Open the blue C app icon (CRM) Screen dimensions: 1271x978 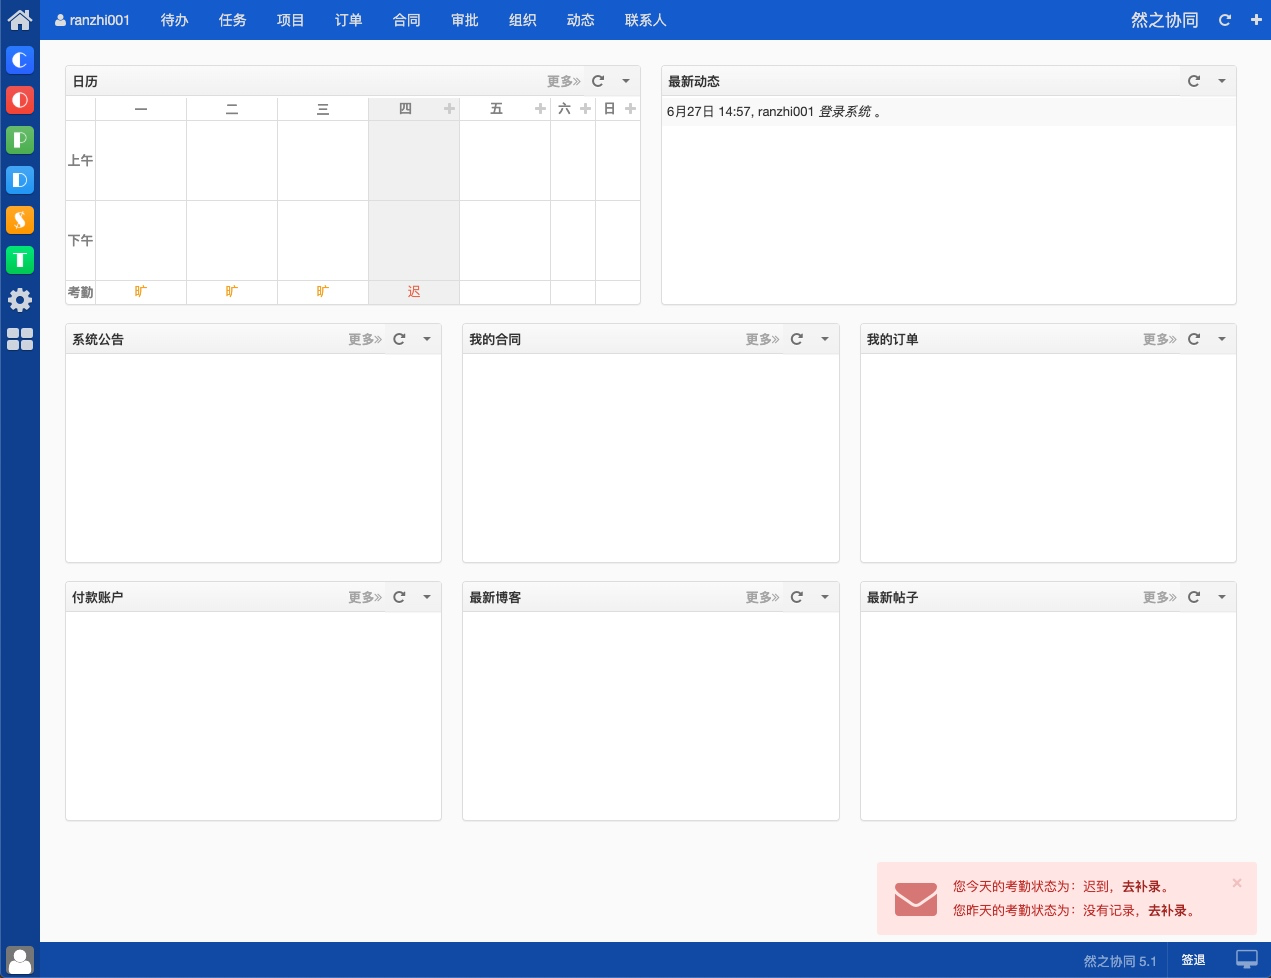(20, 60)
